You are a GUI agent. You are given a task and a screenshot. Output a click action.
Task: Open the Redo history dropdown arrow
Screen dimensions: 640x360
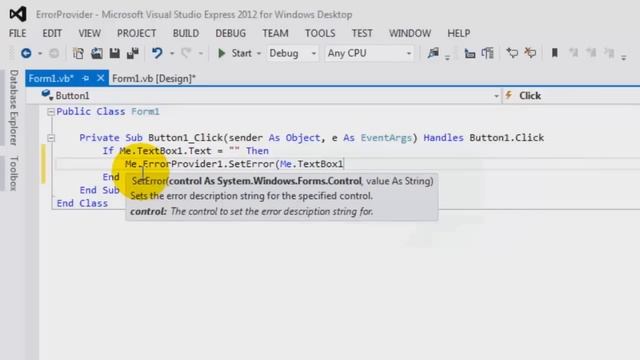(x=200, y=53)
